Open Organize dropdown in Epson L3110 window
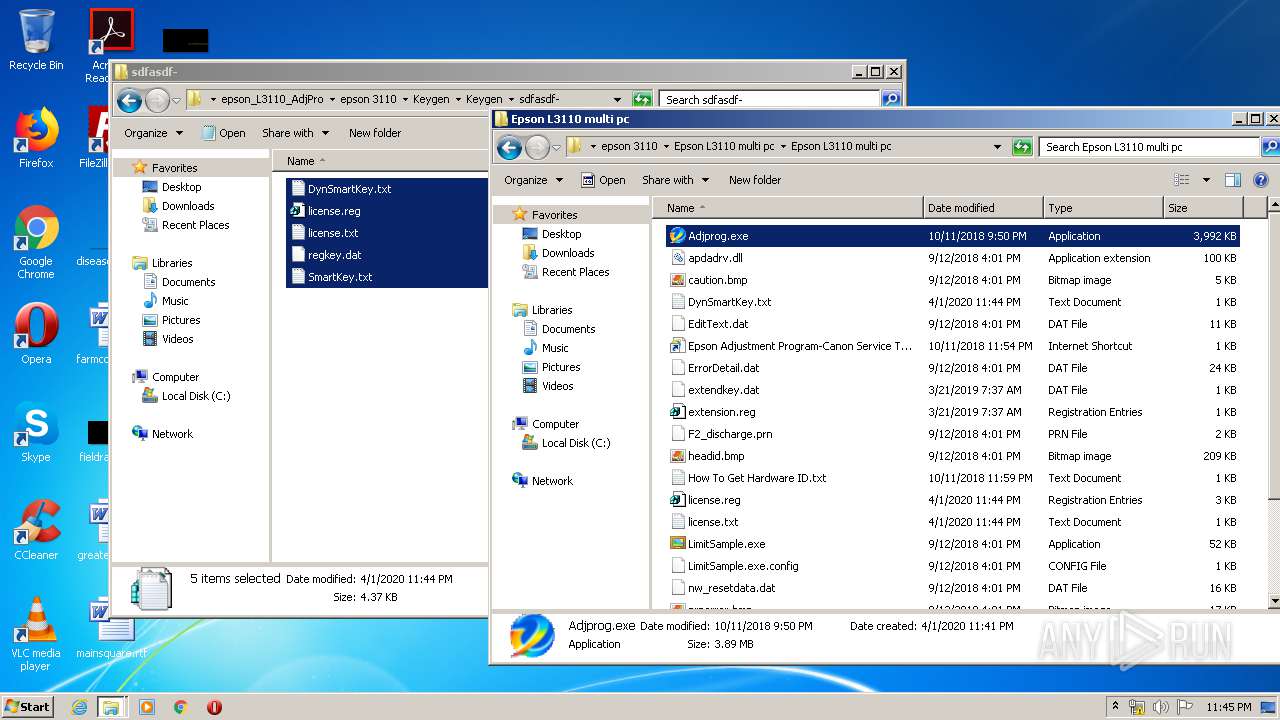This screenshot has width=1280, height=720. coord(533,180)
